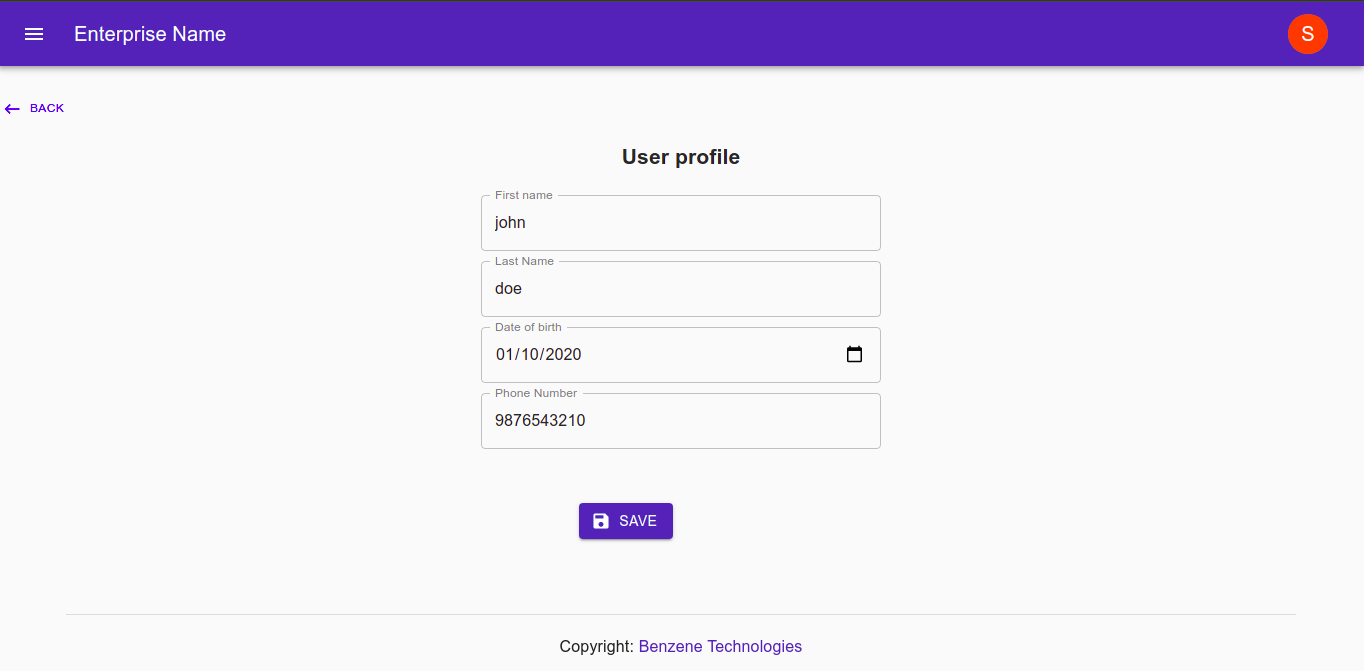Click the Enterprise Name app title
1364x671 pixels.
tap(150, 34)
